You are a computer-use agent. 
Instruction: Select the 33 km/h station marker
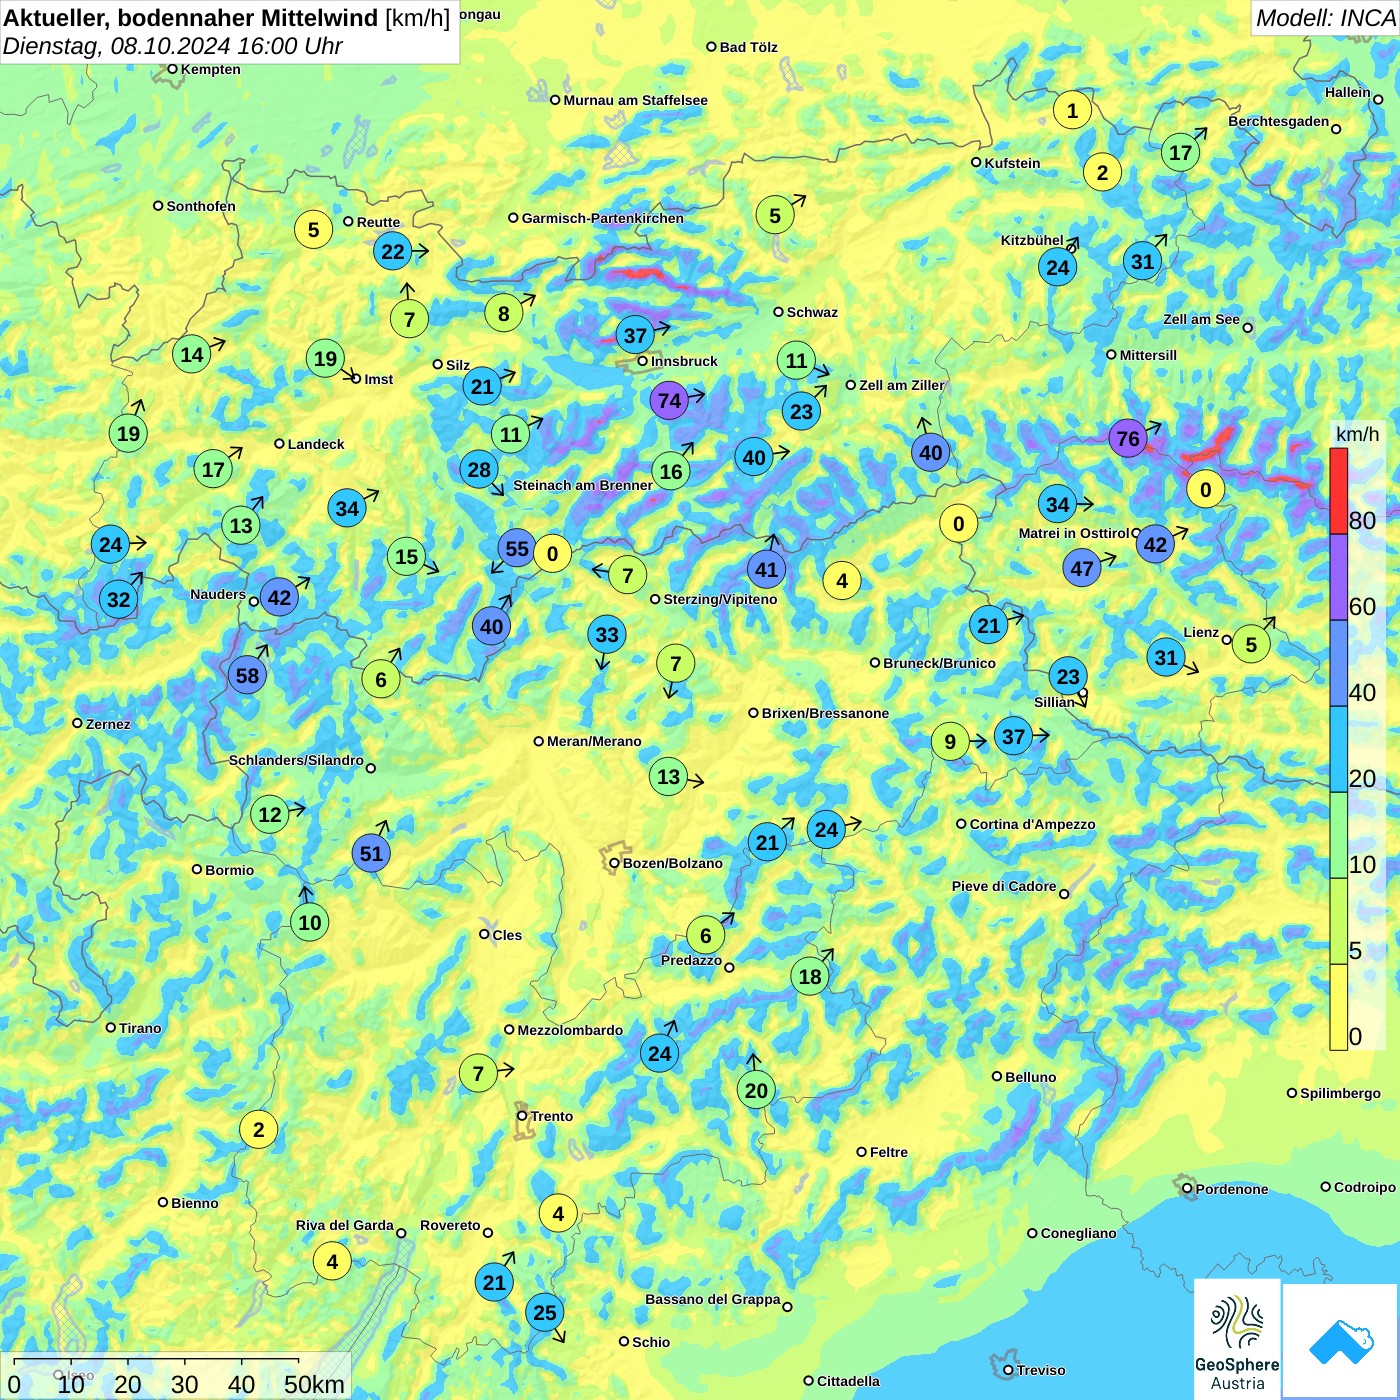coord(607,634)
